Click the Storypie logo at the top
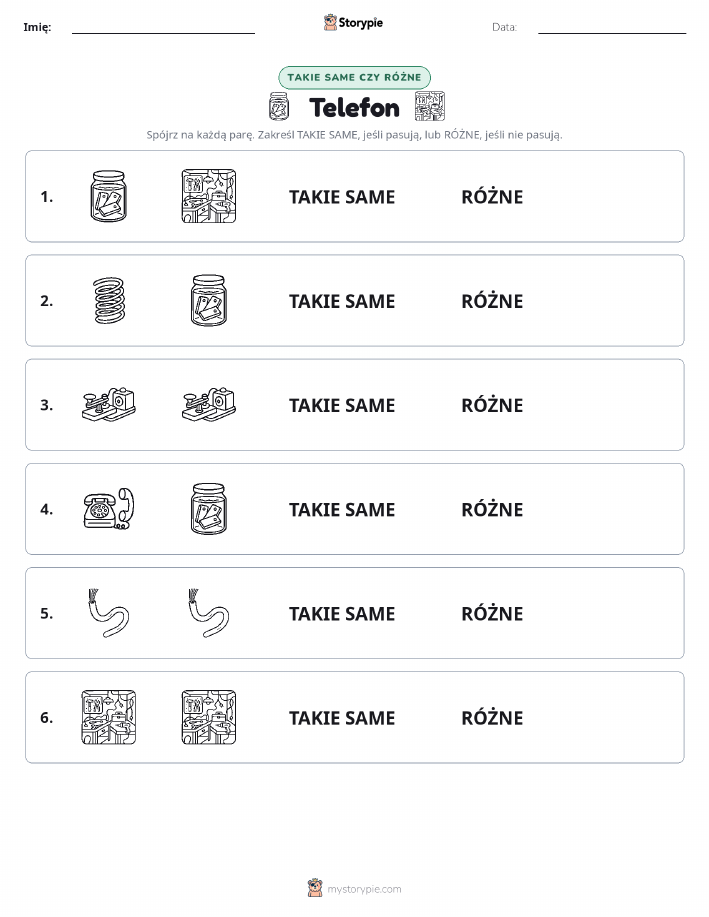The width and height of the screenshot is (709, 917). (353, 23)
